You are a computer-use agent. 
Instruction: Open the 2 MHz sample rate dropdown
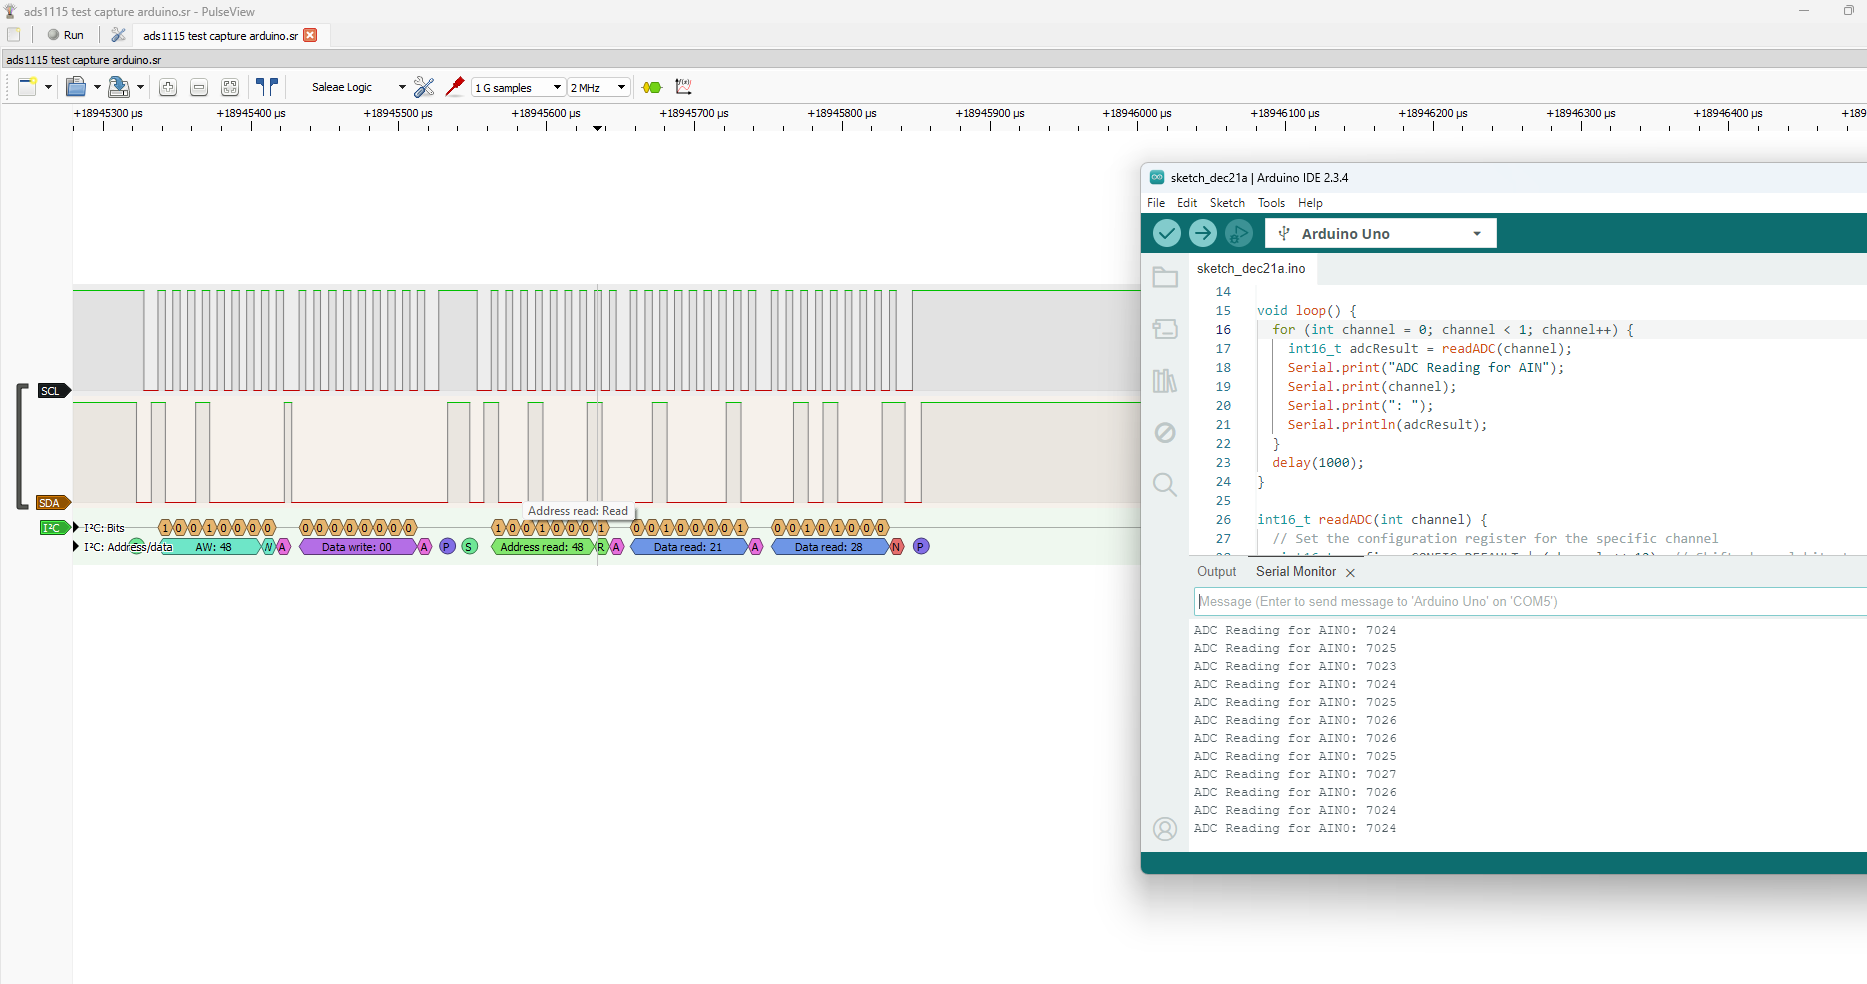pyautogui.click(x=597, y=87)
